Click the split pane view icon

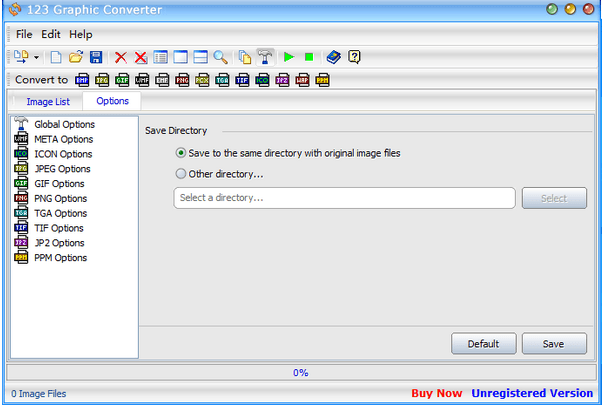pyautogui.click(x=201, y=57)
